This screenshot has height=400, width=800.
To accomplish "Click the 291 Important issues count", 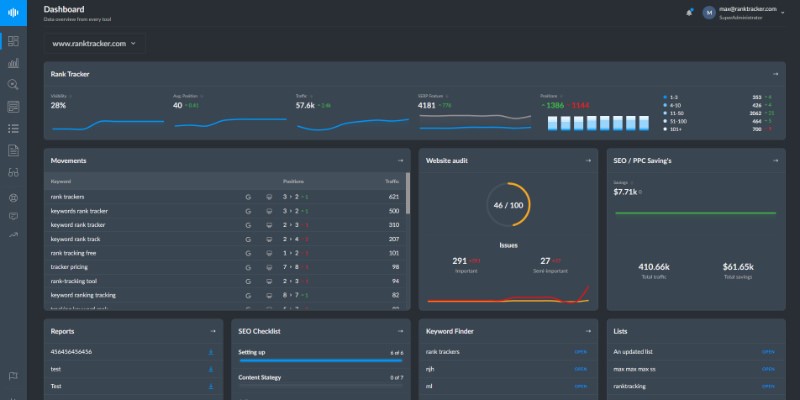I will point(460,261).
